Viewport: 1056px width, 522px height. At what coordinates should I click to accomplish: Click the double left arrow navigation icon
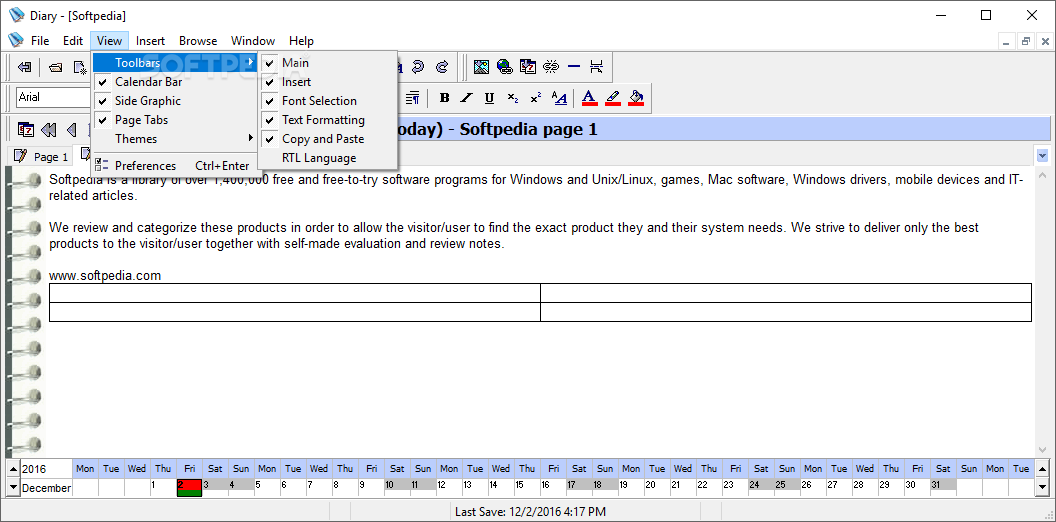[48, 129]
